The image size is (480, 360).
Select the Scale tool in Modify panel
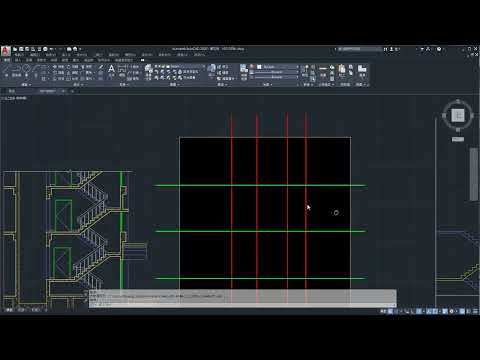point(72,78)
